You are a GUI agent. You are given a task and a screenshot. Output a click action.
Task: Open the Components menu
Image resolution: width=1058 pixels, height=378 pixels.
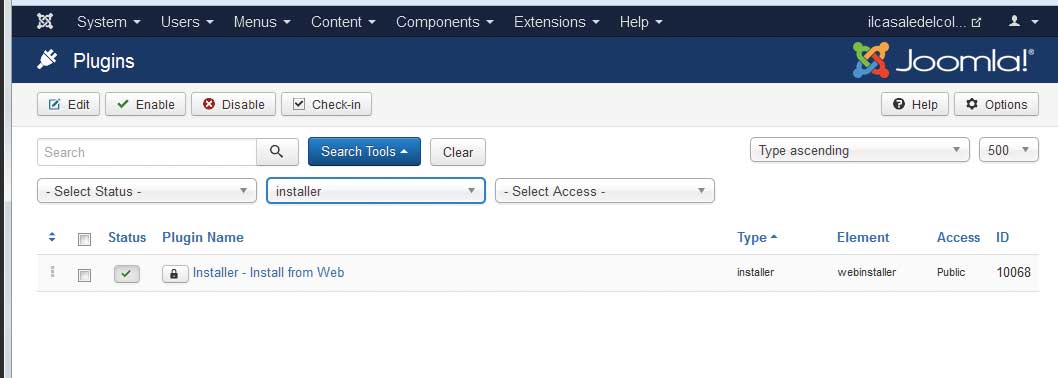[445, 22]
